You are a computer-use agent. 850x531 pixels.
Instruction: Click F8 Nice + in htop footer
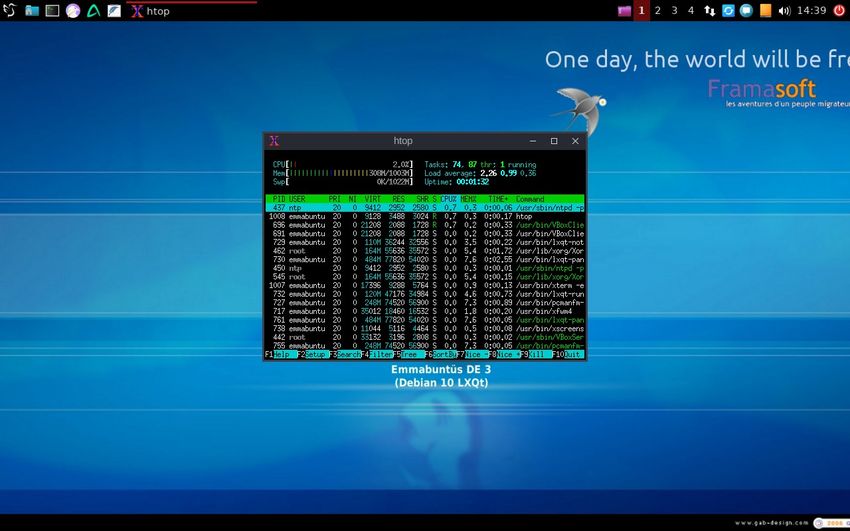pos(505,354)
